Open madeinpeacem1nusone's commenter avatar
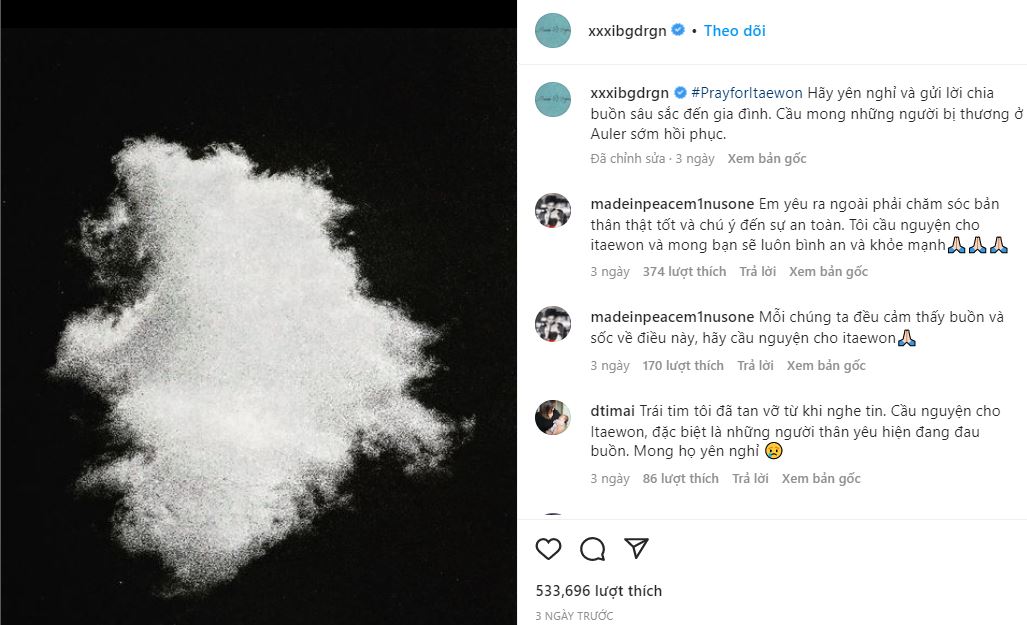The width and height of the screenshot is (1027, 625). tap(551, 207)
